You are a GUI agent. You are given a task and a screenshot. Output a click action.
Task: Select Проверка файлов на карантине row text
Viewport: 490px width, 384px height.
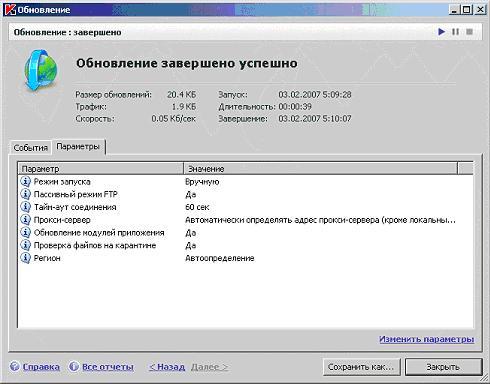click(95, 245)
